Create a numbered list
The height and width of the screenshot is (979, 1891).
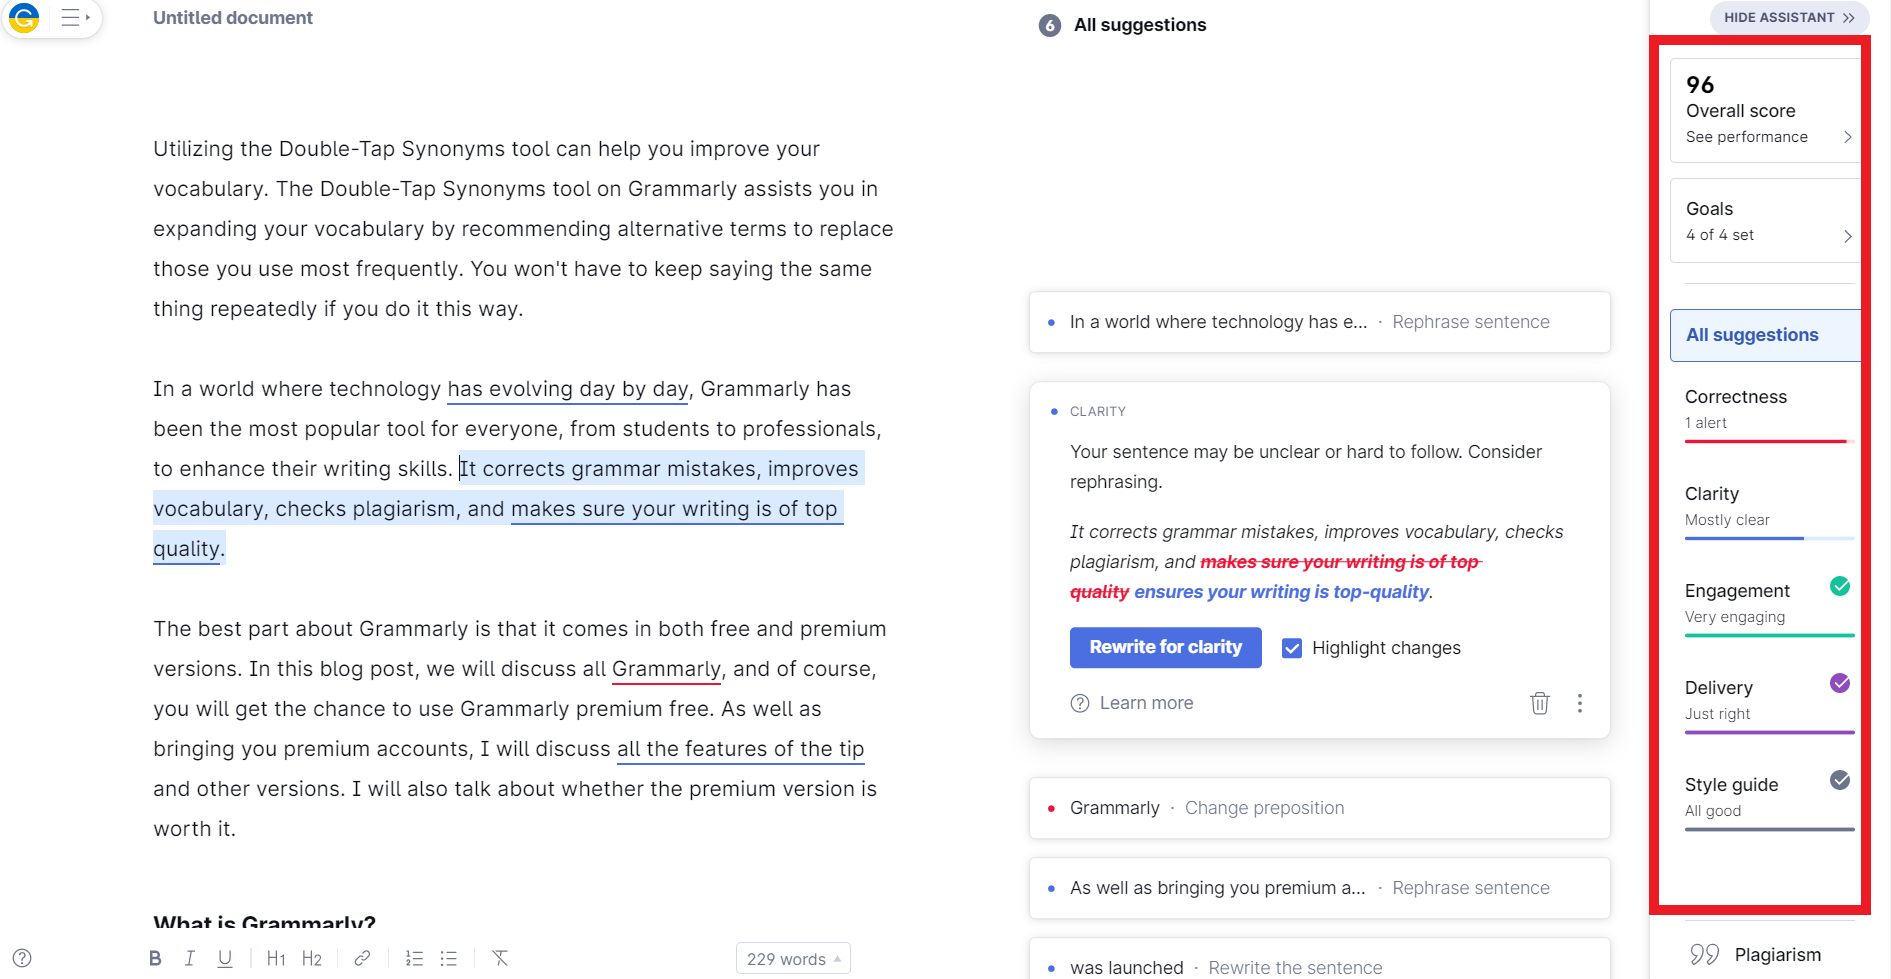click(414, 957)
